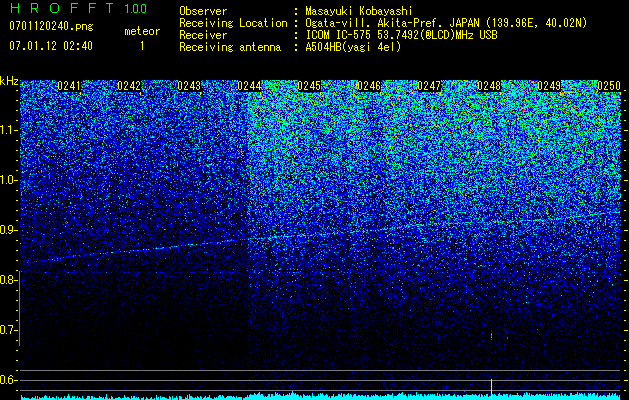Click the ICOM IC-575 53.7492 MHz text

(401, 35)
